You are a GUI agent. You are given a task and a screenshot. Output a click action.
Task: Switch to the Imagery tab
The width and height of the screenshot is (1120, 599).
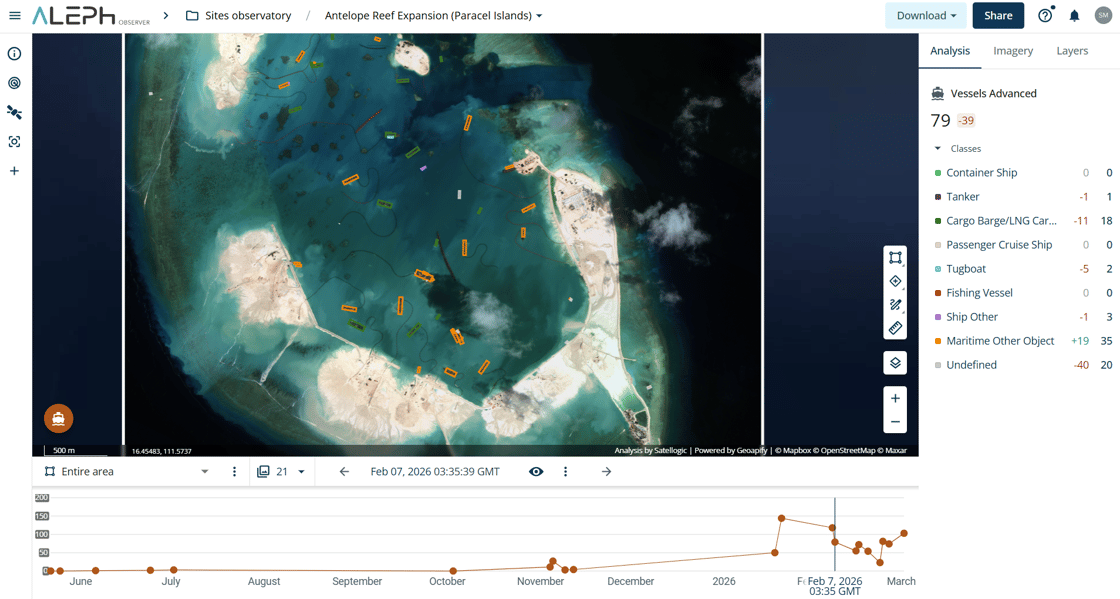[1013, 51]
